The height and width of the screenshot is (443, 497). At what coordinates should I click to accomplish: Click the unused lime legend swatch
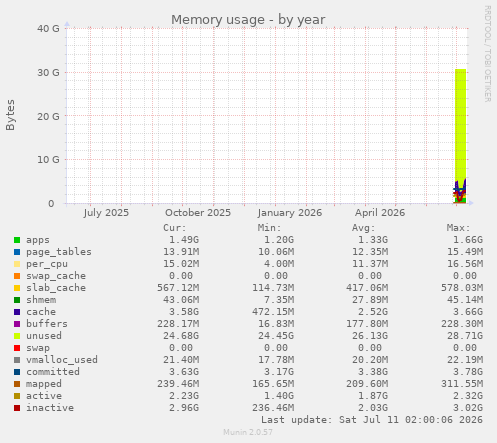(17, 336)
